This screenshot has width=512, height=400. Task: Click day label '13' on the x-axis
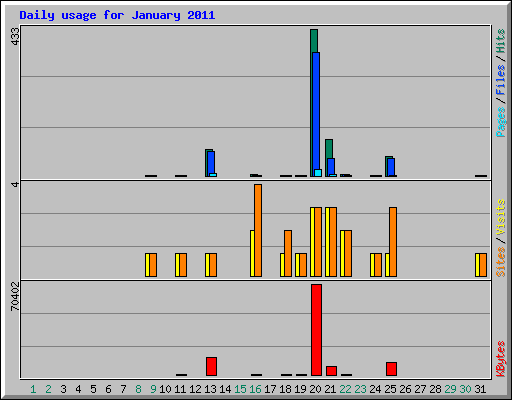[210, 389]
